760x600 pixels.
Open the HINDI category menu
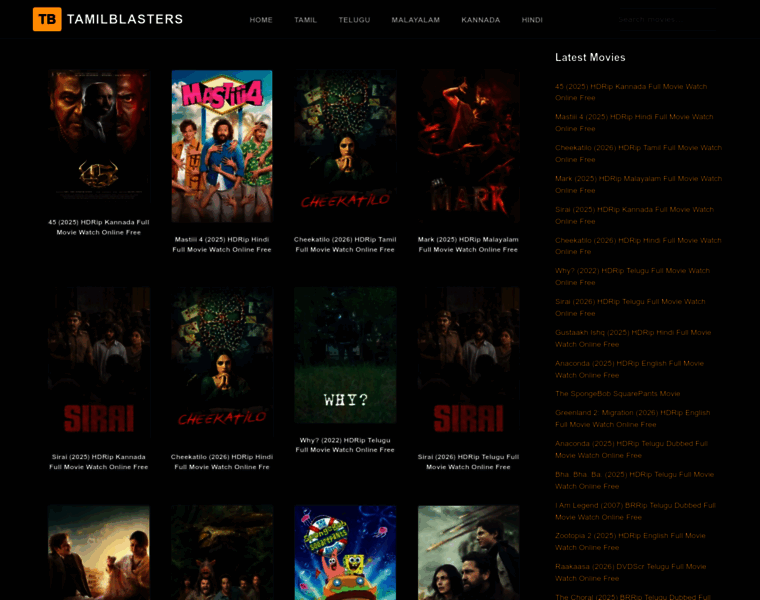click(x=532, y=20)
